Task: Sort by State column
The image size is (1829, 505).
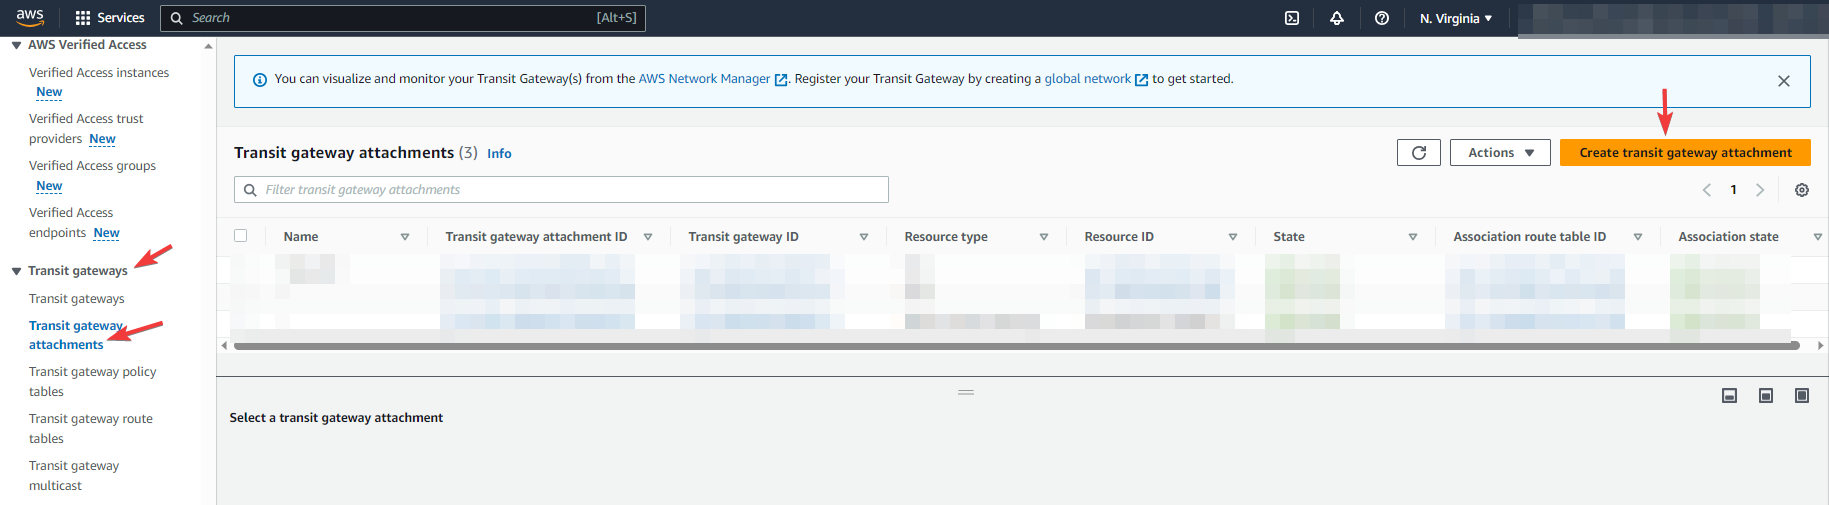Action: pyautogui.click(x=1413, y=237)
